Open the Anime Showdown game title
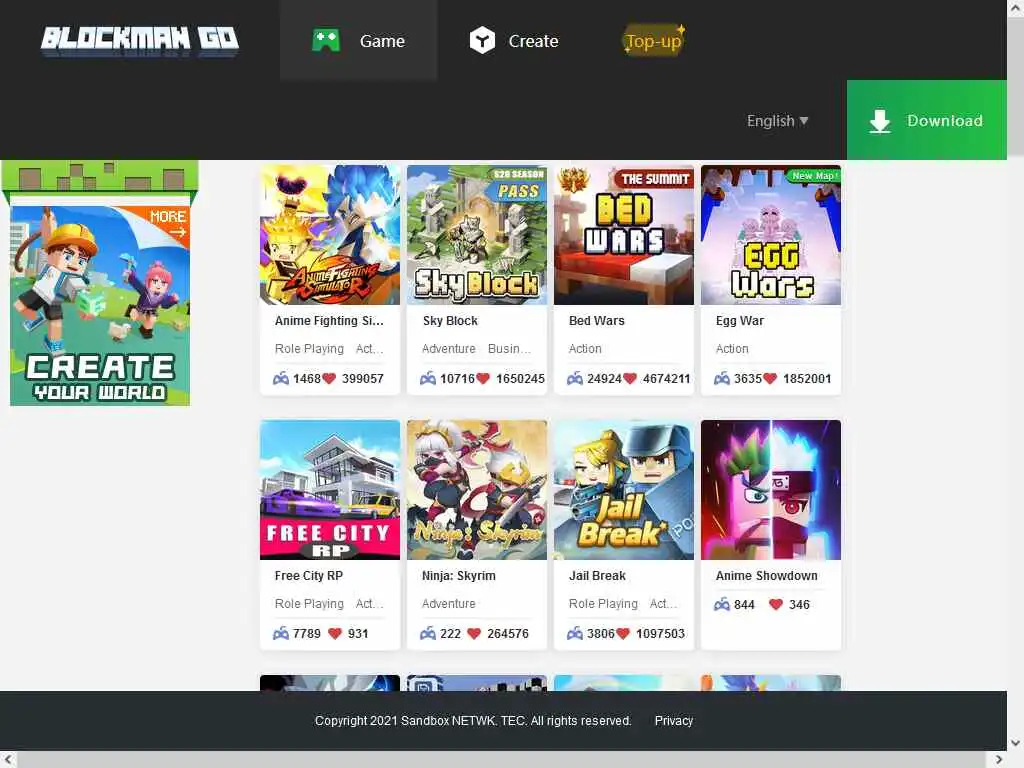Screen dimensions: 1024x768 click(x=766, y=575)
